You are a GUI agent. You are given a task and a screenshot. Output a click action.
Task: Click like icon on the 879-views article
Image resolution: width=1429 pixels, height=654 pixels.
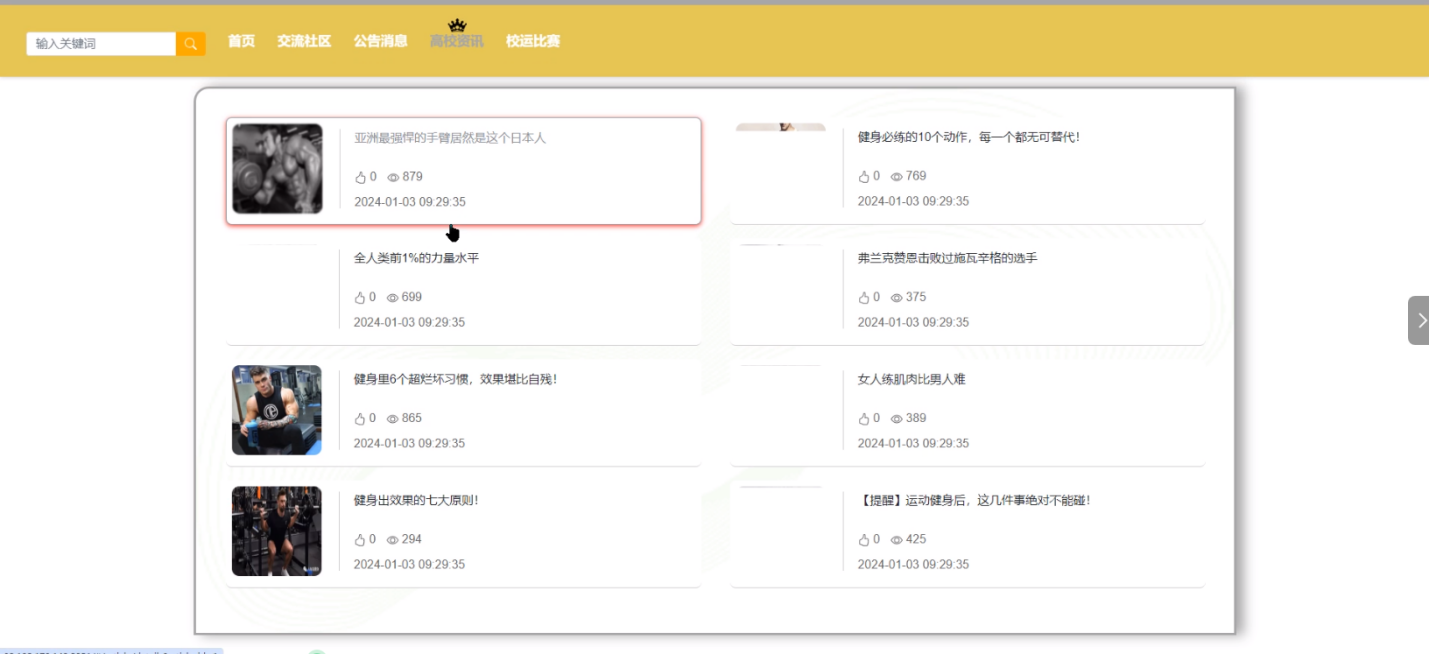[x=361, y=177]
